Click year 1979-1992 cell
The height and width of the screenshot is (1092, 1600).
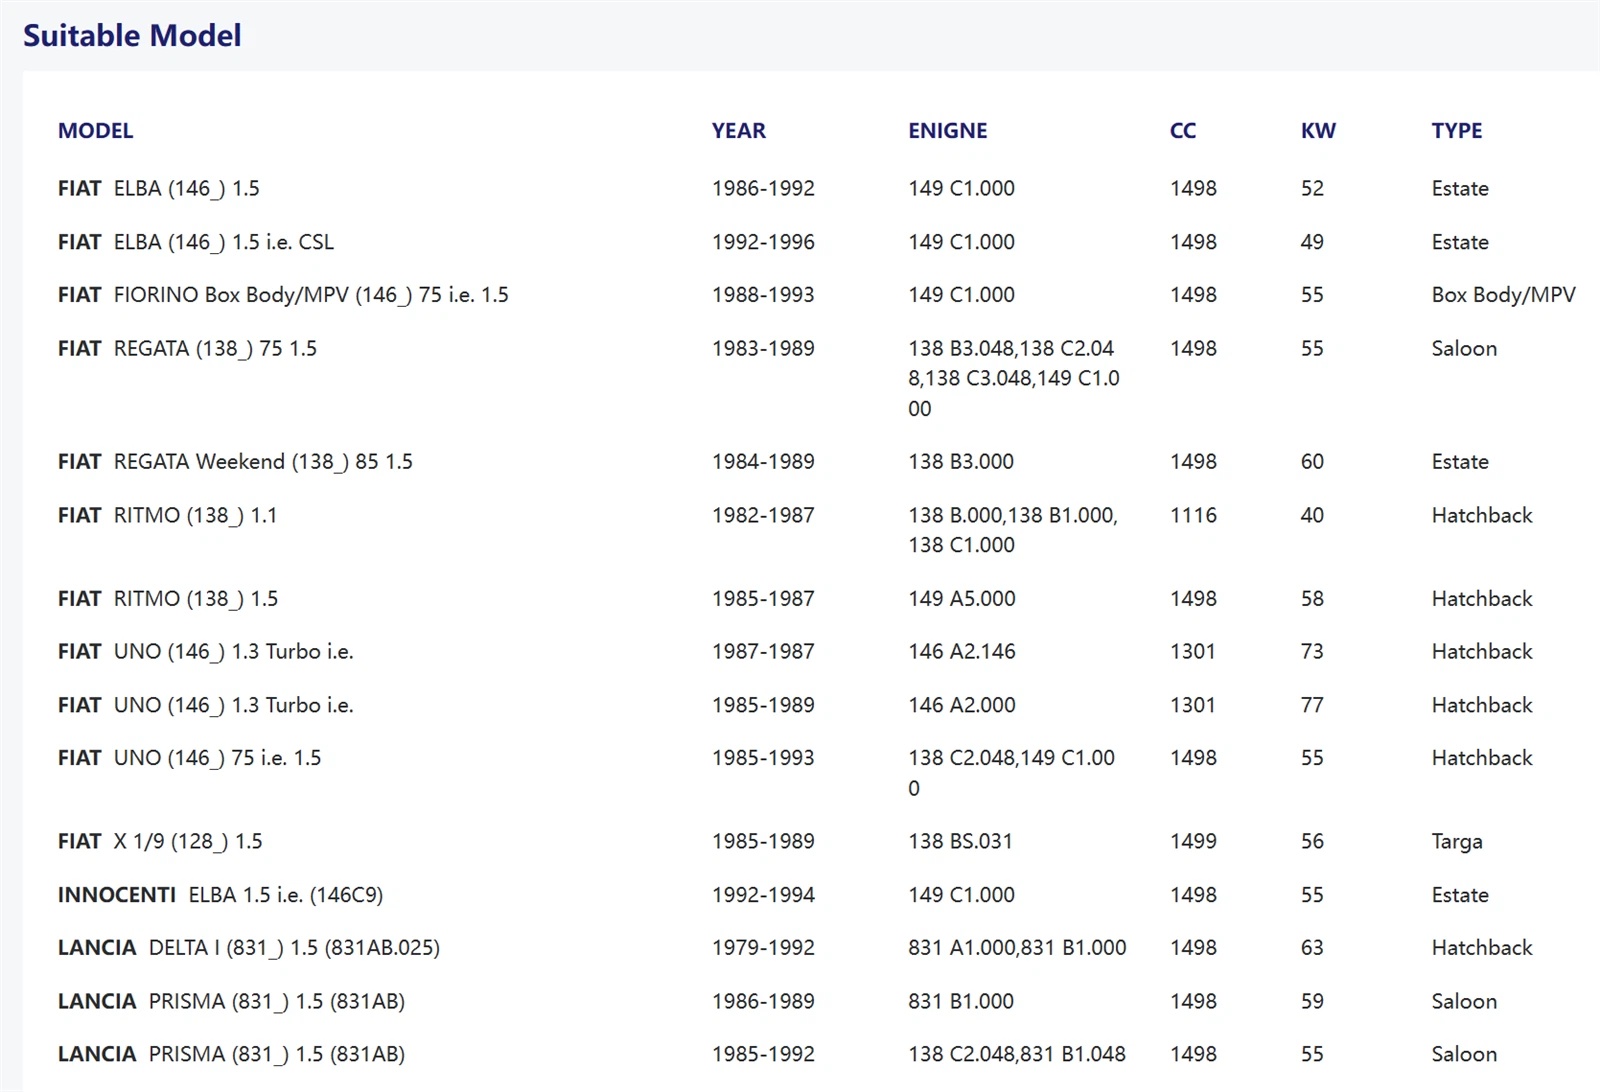763,948
